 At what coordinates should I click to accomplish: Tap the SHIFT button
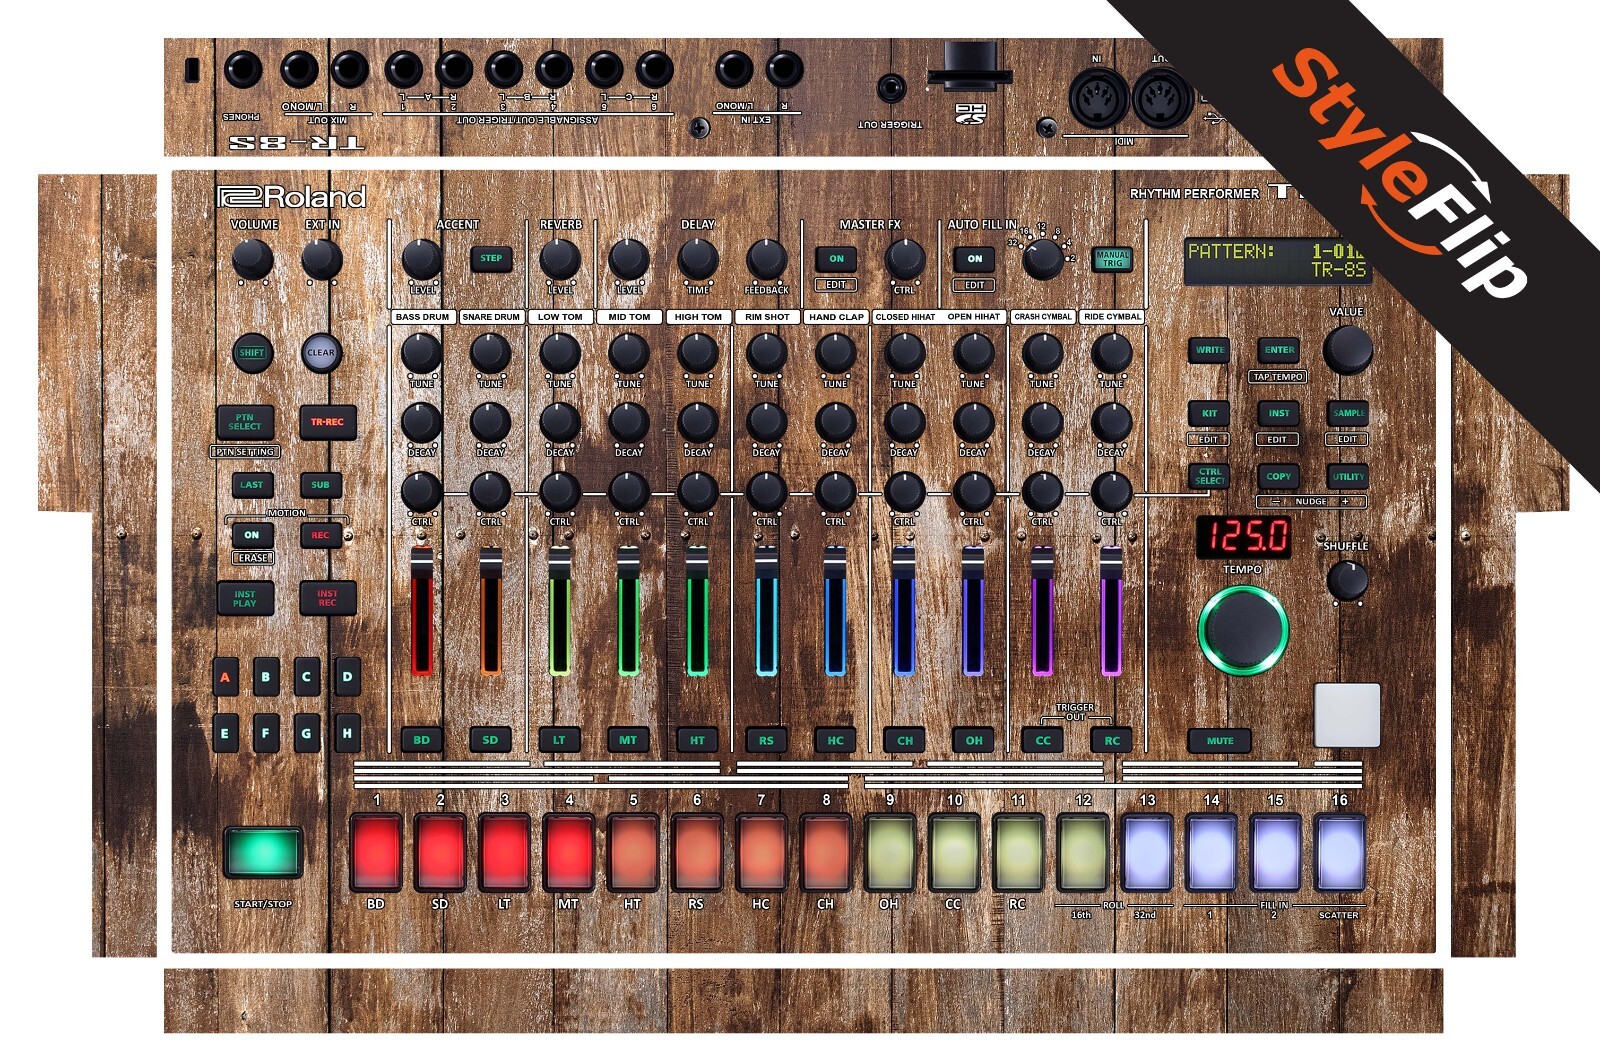click(x=251, y=352)
